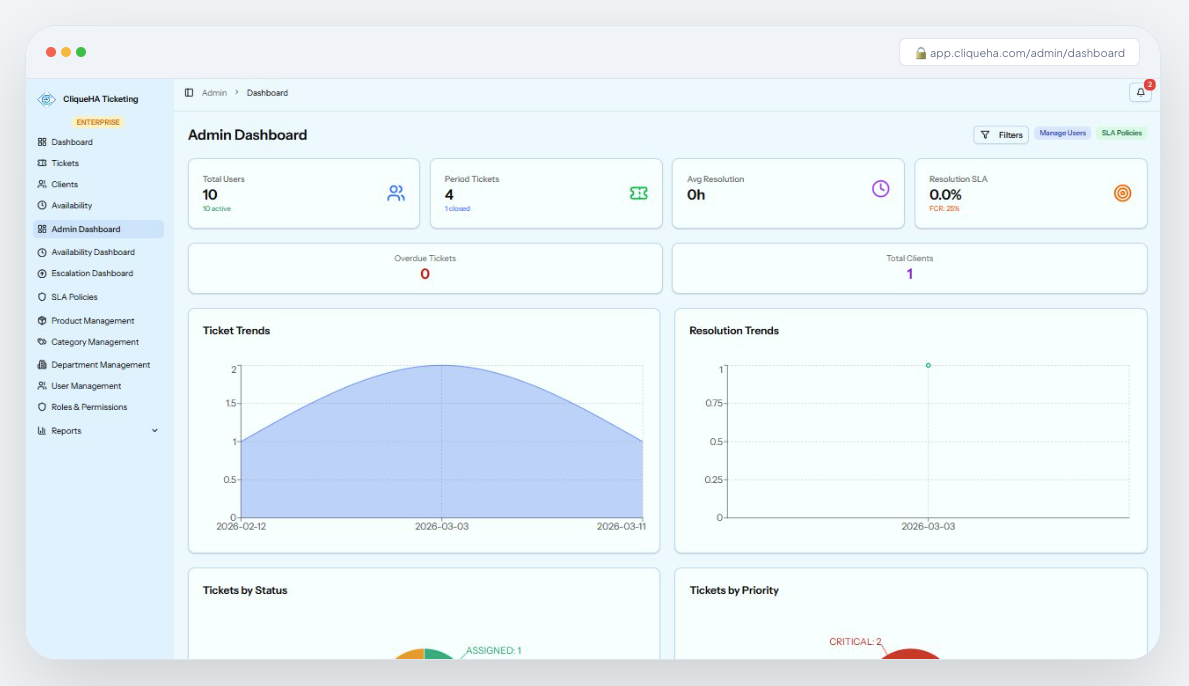
Task: Click the Period Tickets ticket icon
Action: coord(638,193)
